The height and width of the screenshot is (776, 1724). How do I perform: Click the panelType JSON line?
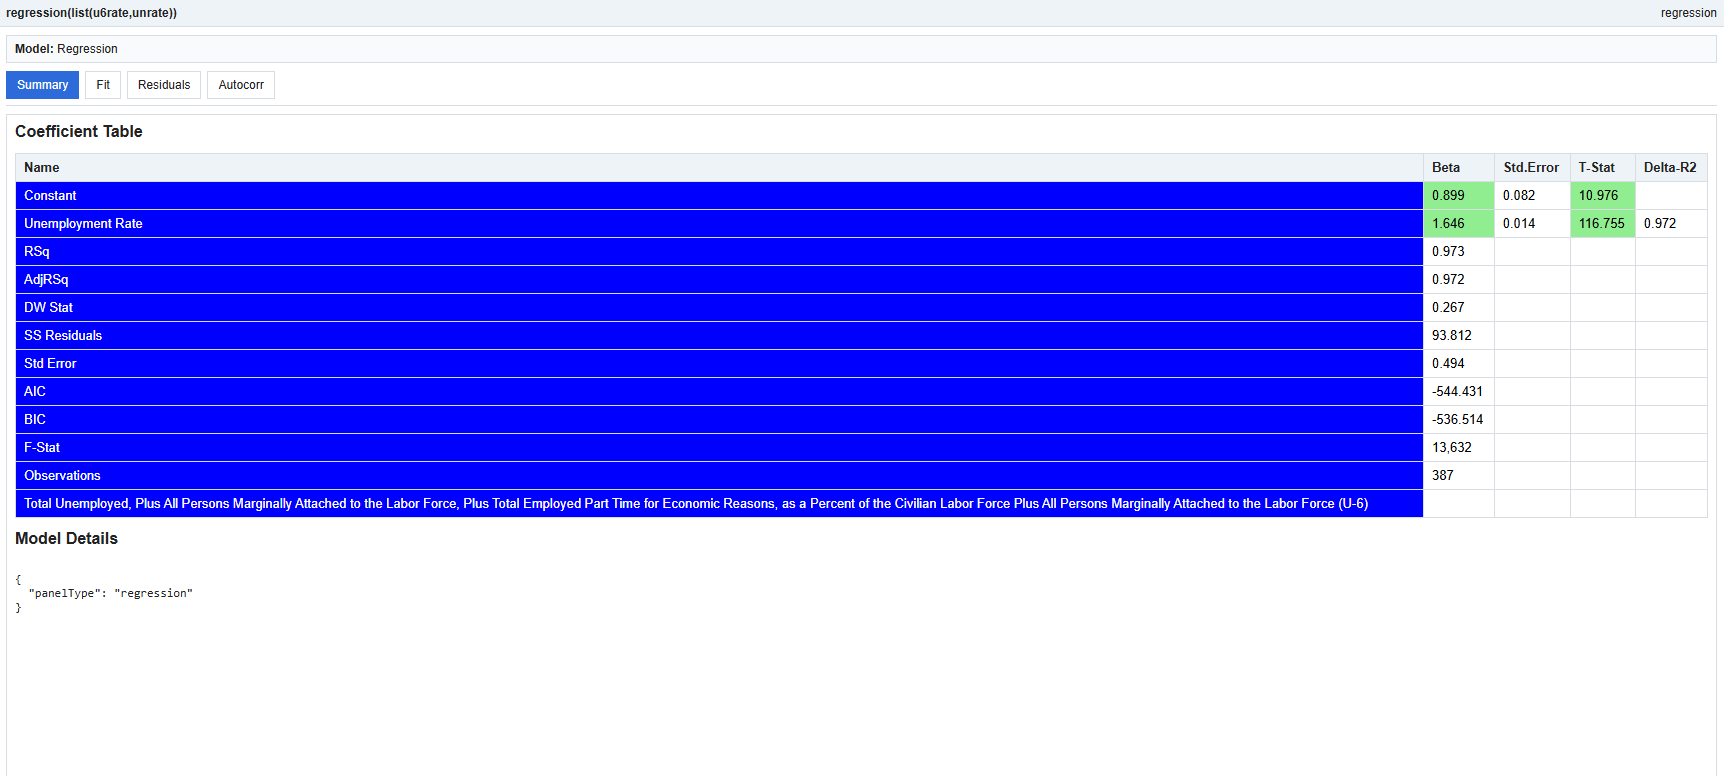(110, 594)
